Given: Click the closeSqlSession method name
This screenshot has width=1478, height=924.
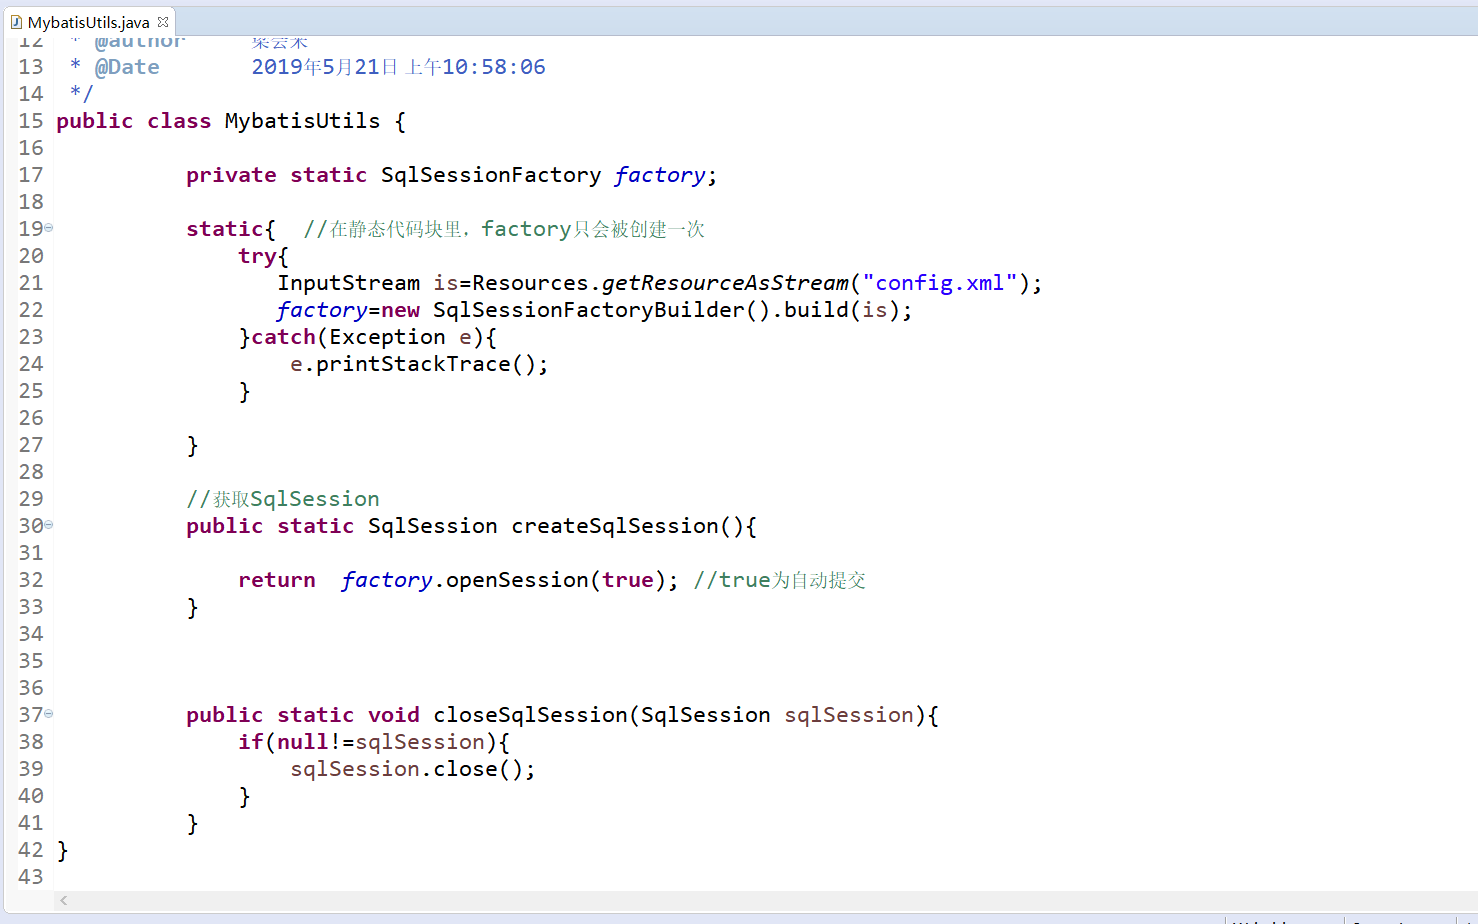Looking at the screenshot, I should click(530, 715).
